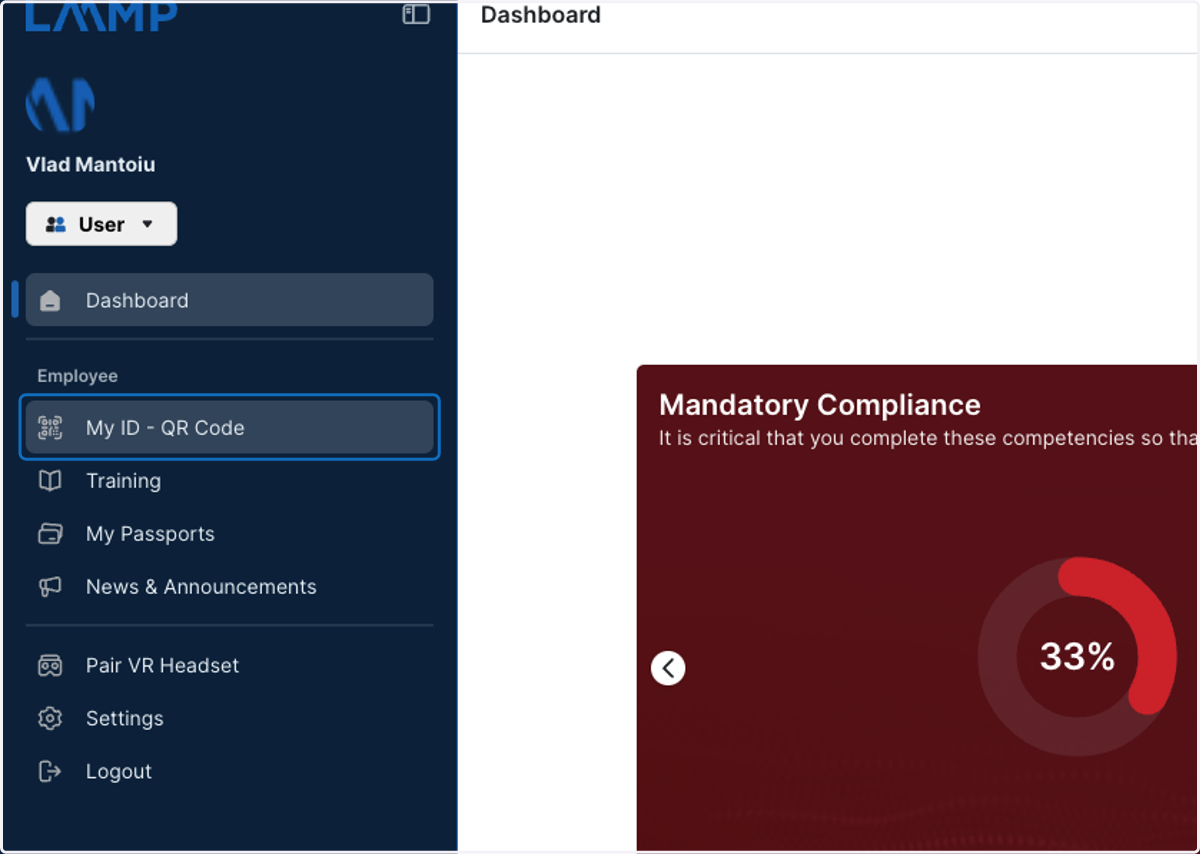1200x854 pixels.
Task: Click the Settings gear icon
Action: (50, 718)
